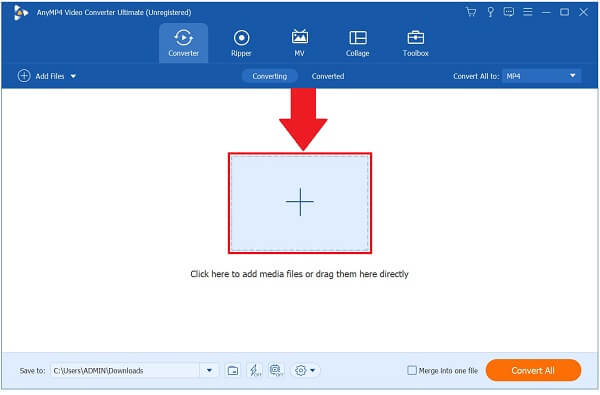The image size is (600, 395).
Task: Open the output folder icon
Action: (x=233, y=371)
